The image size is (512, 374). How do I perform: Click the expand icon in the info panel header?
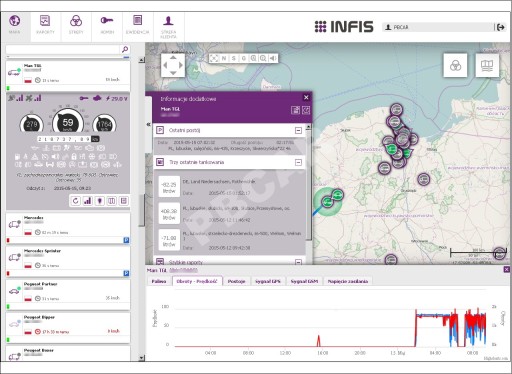click(306, 110)
